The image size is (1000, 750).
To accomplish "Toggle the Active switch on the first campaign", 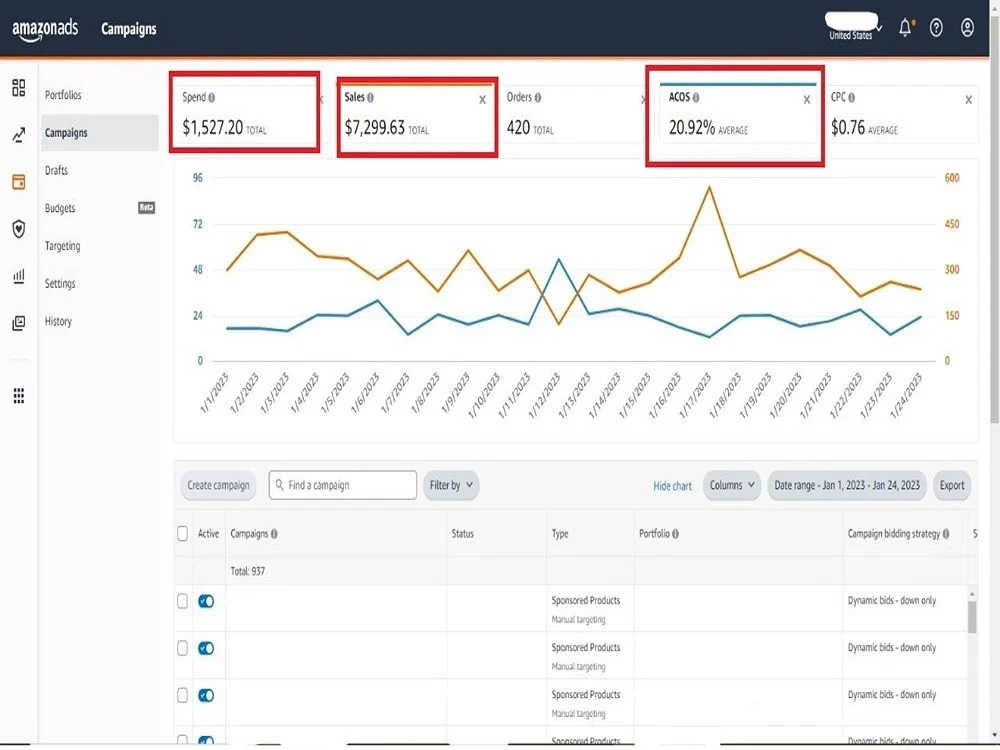I will click(205, 601).
